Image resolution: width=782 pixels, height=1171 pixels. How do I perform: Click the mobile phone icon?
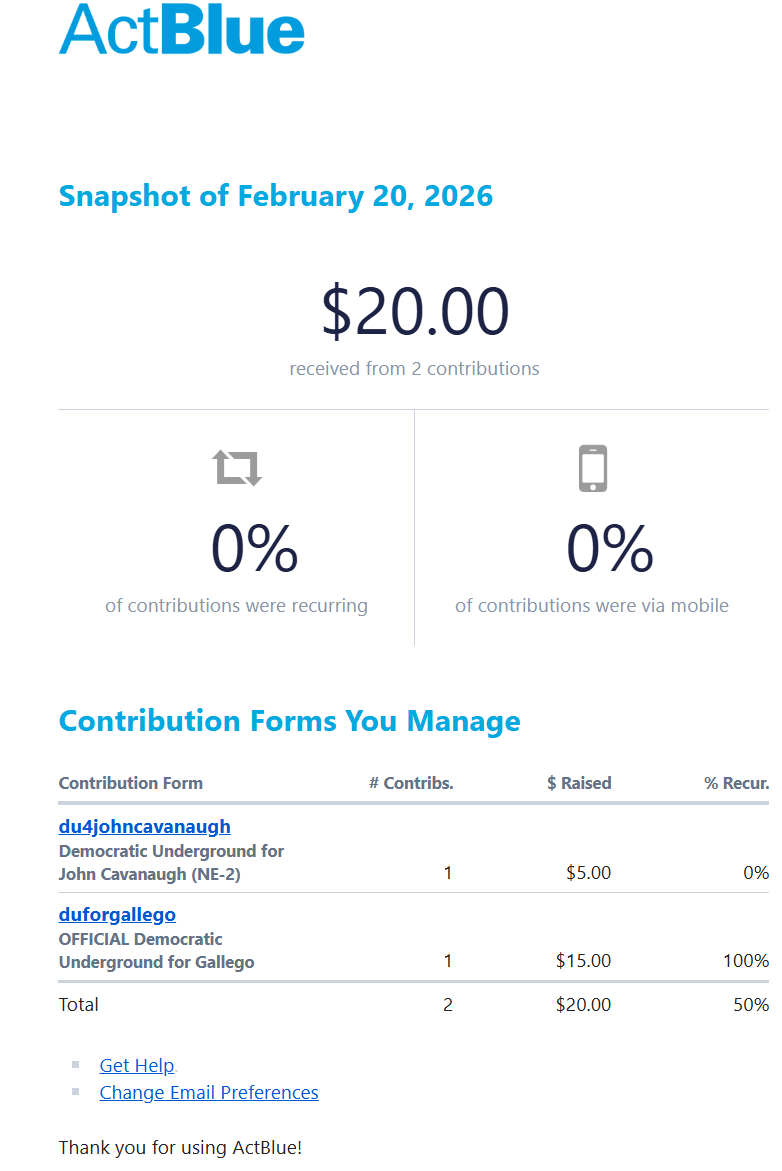pyautogui.click(x=593, y=468)
